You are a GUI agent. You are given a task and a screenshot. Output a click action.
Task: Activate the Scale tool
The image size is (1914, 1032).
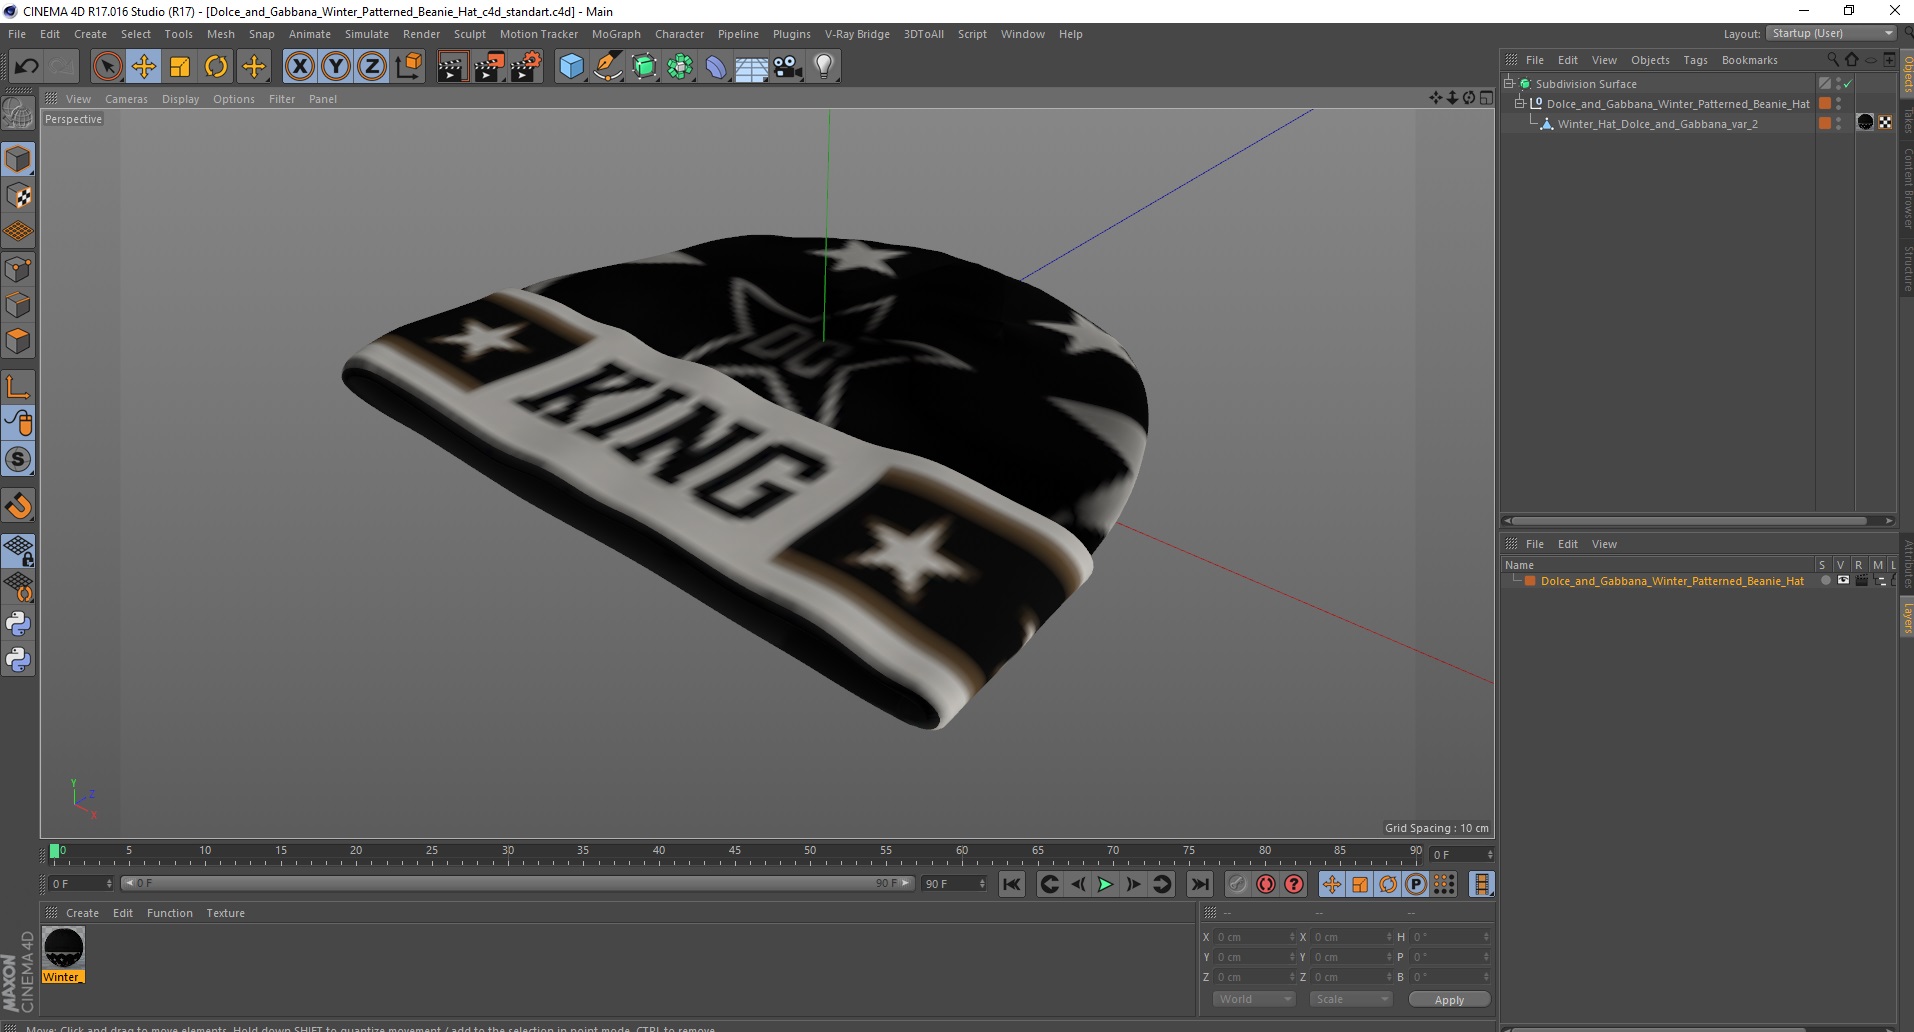click(180, 67)
